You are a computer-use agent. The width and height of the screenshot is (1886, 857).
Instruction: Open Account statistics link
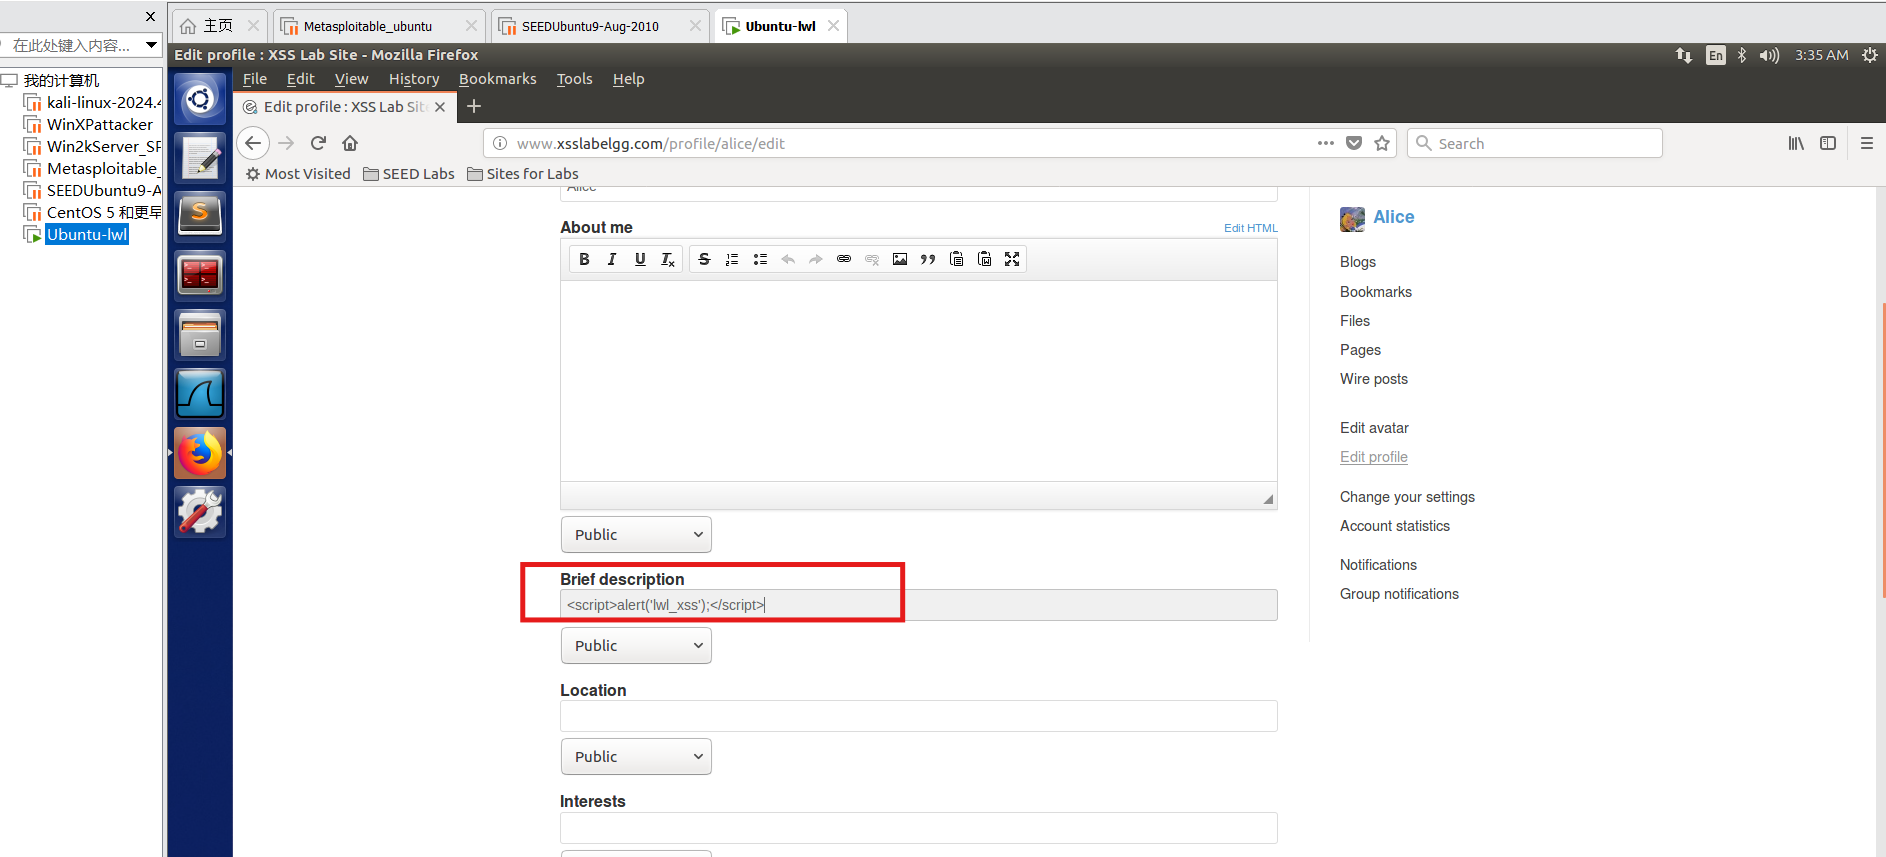1394,526
